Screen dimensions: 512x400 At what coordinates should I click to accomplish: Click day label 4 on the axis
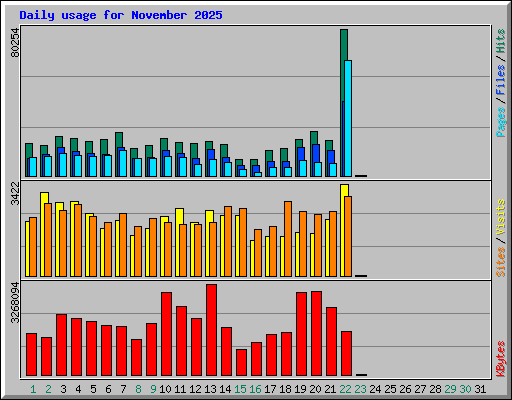click(78, 389)
